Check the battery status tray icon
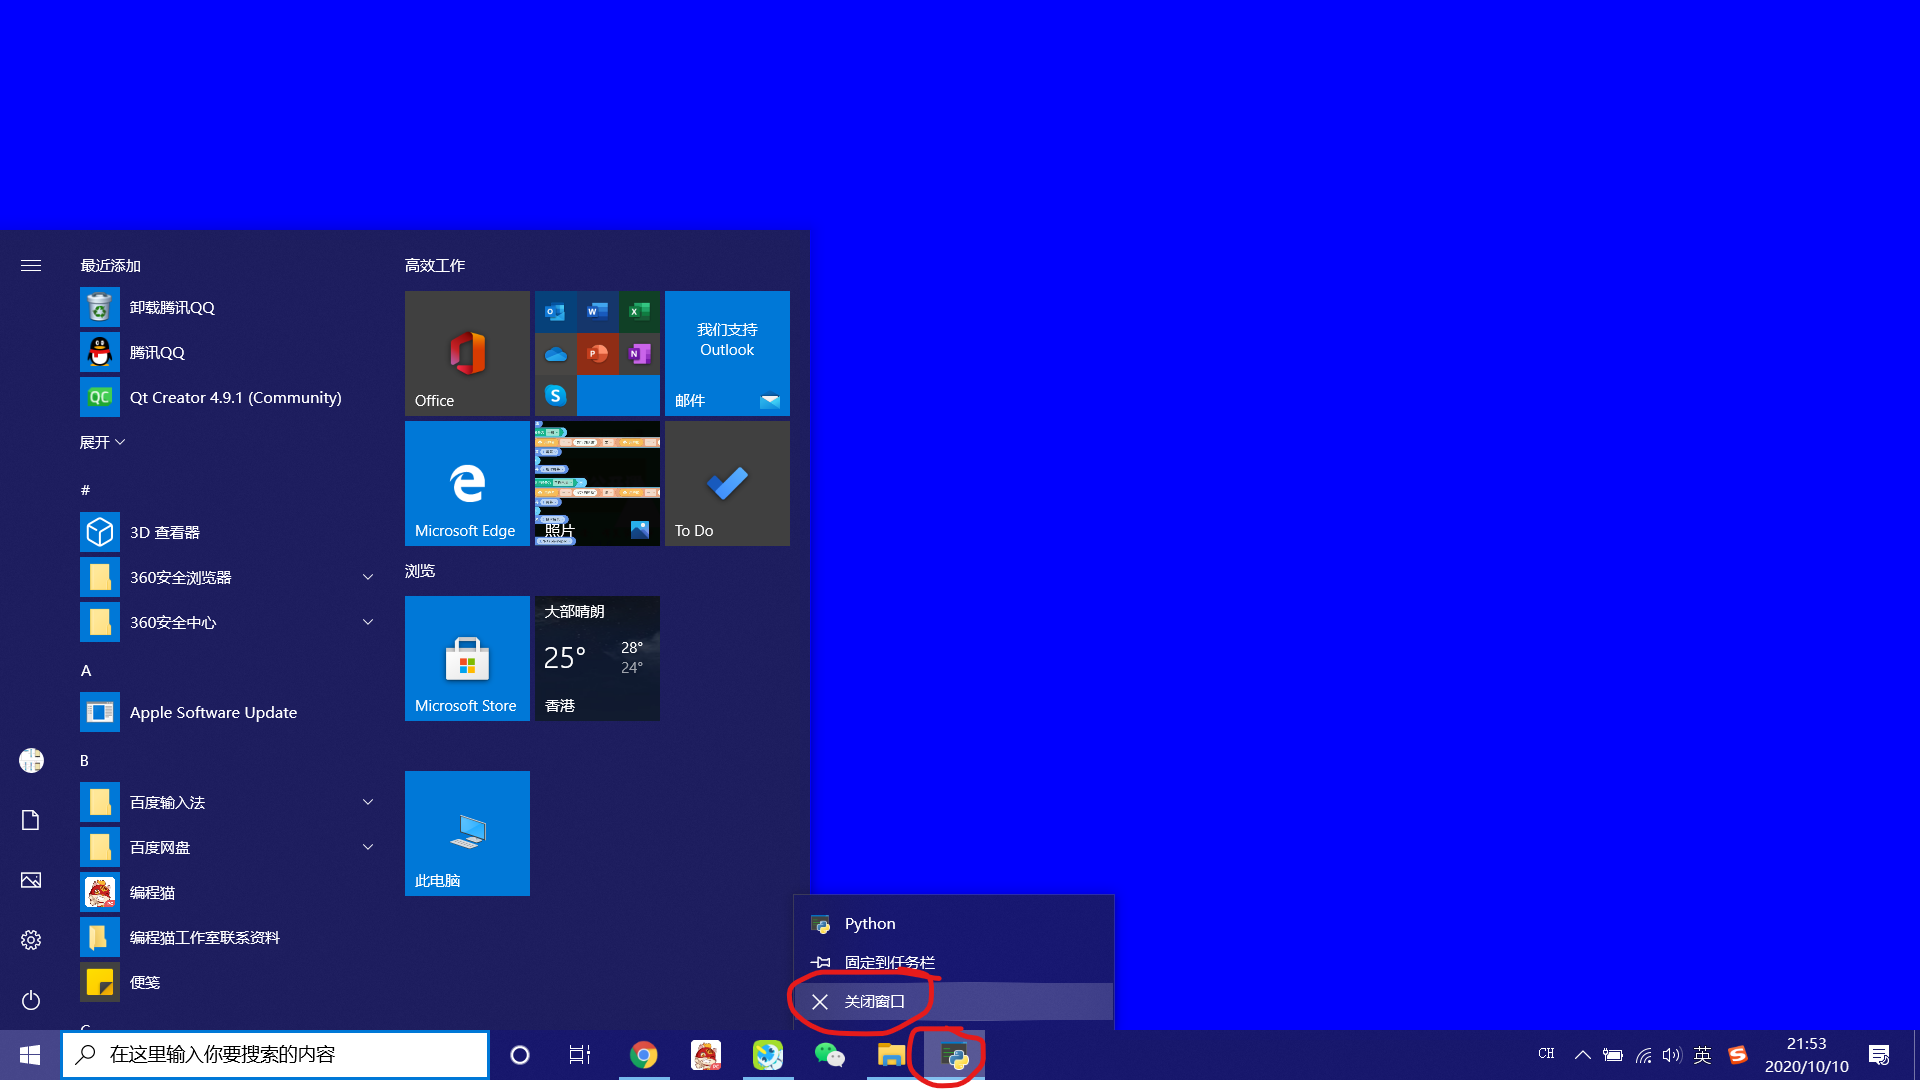 pos(1613,1054)
